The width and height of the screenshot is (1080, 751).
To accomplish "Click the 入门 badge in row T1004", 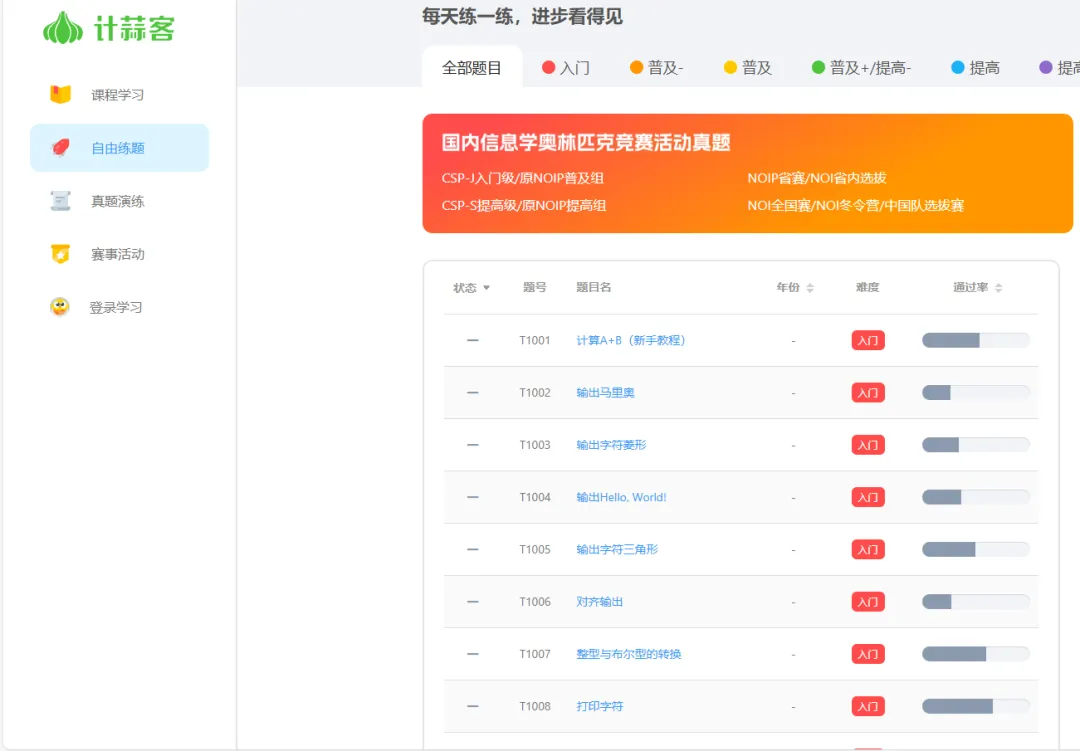I will 868,497.
